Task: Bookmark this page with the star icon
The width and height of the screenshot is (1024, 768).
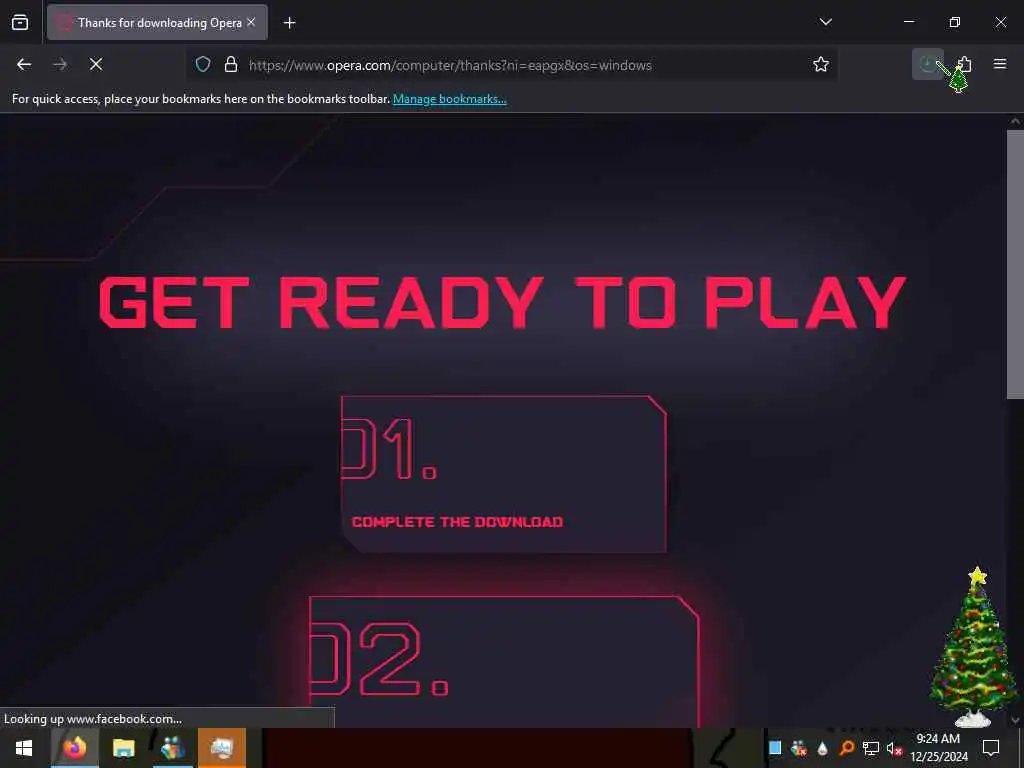Action: (821, 64)
